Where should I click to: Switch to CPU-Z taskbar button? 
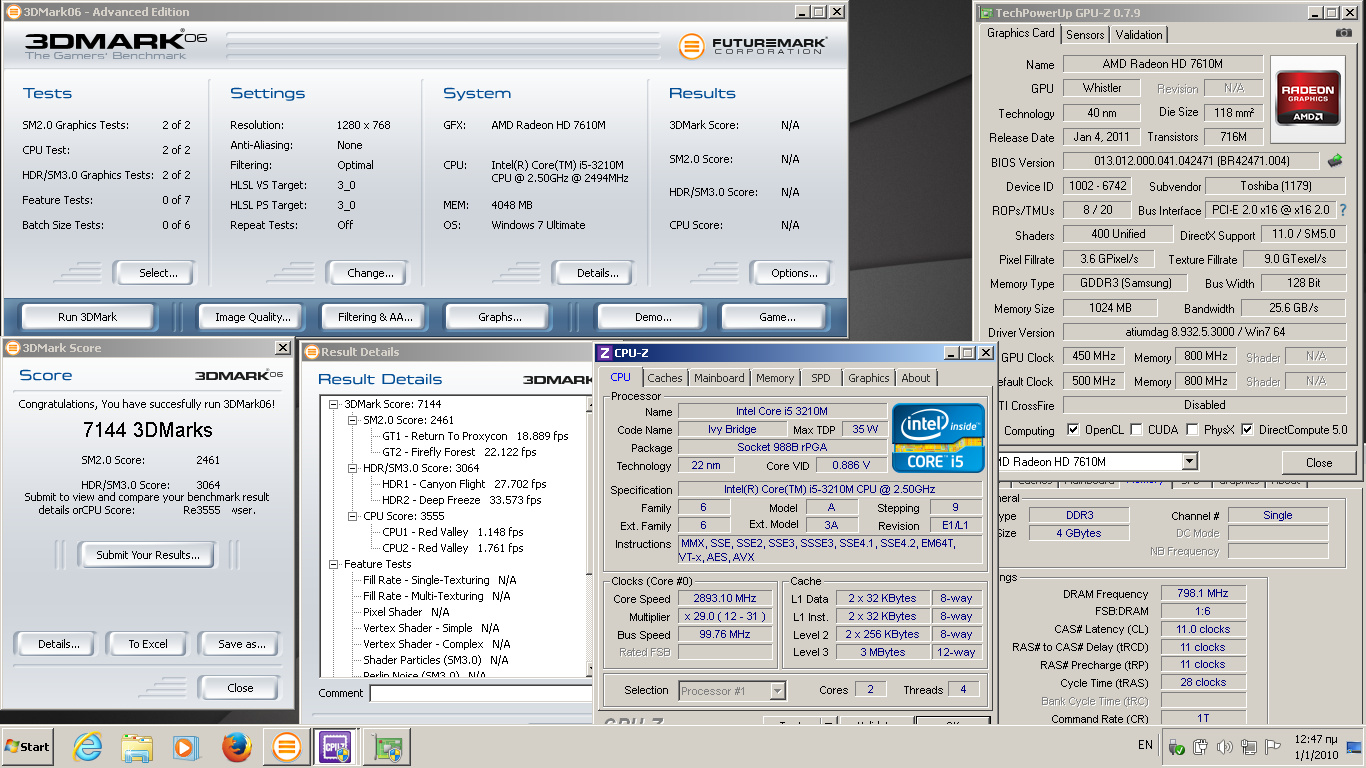pos(335,746)
